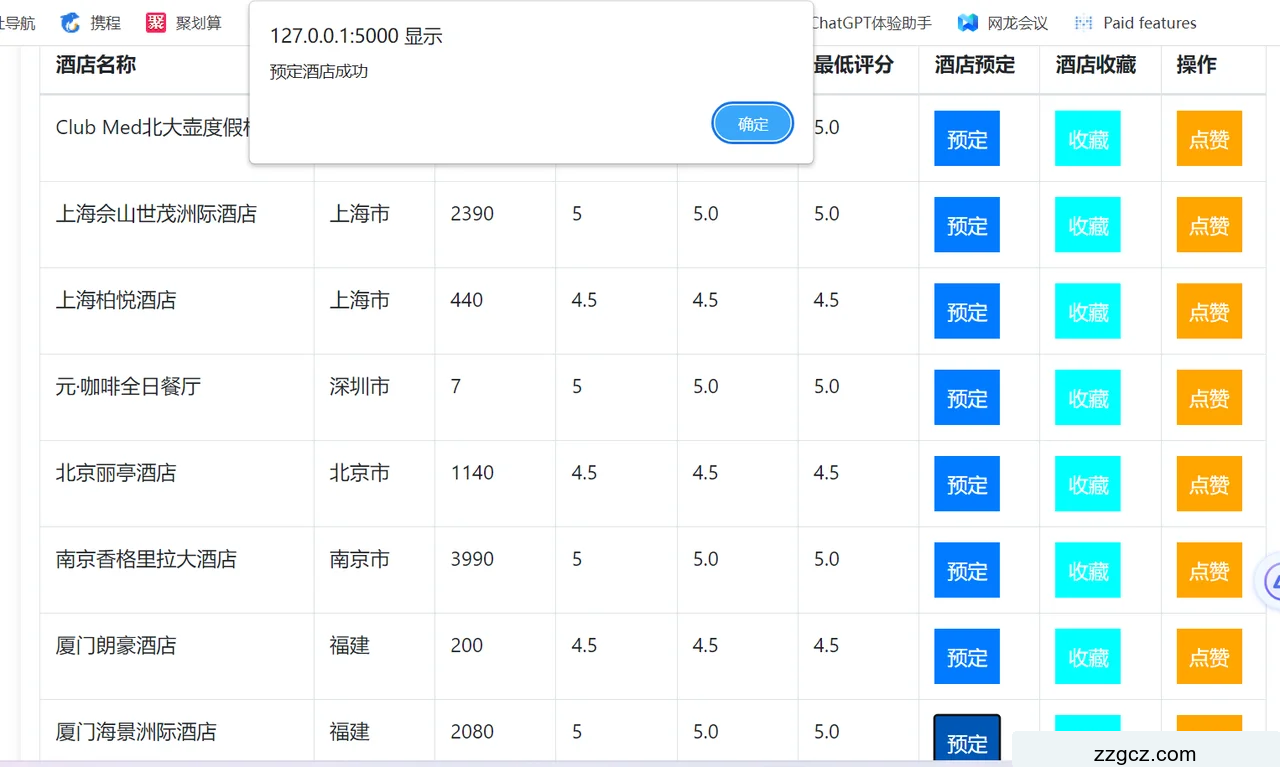Favorite 厦门朗豪酒店 using 收藏
Image resolution: width=1280 pixels, height=767 pixels.
[x=1087, y=657]
